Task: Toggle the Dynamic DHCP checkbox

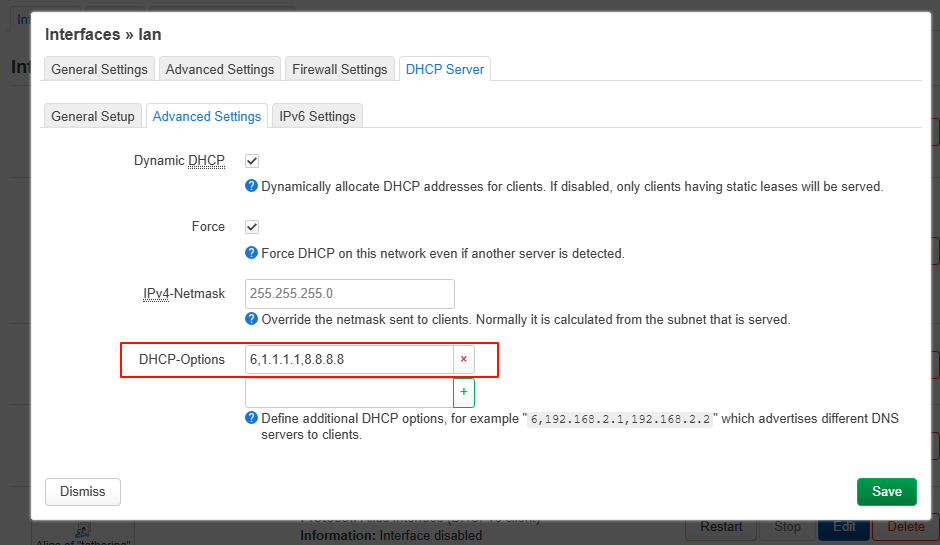Action: (x=252, y=161)
